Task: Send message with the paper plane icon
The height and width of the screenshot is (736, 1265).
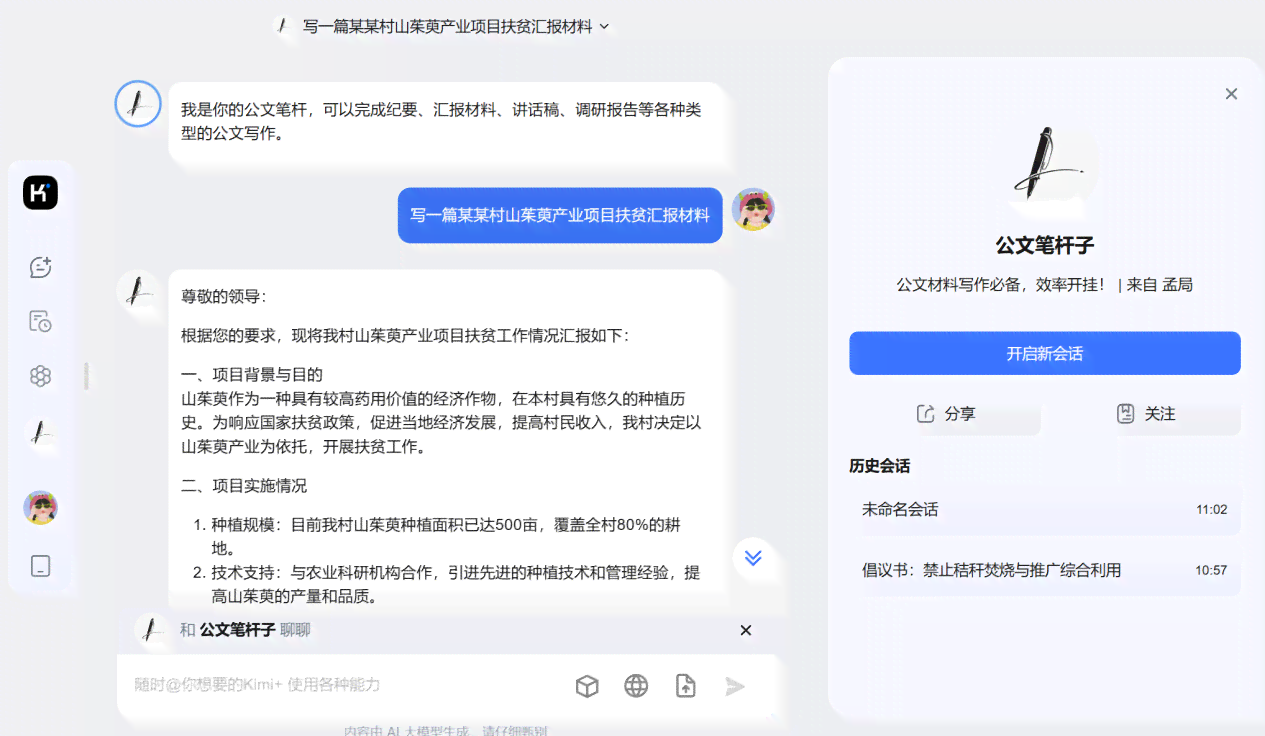Action: point(735,685)
